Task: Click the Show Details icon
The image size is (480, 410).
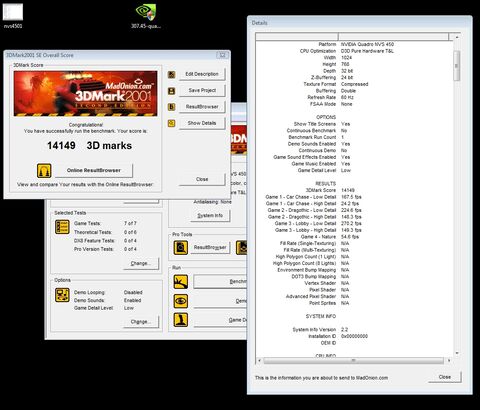Action: pyautogui.click(x=171, y=123)
